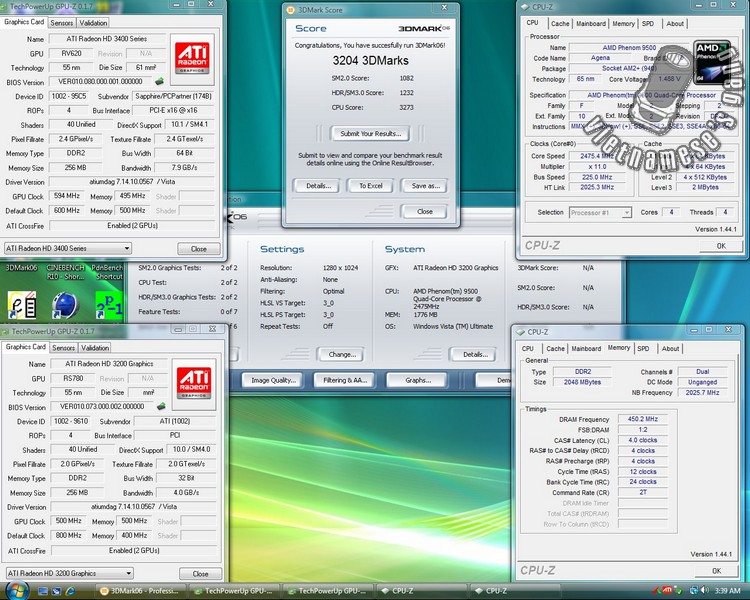Open the green 2^p-1 Prime desktop shortcut
Viewport: 750px width, 600px height.
(x=109, y=305)
